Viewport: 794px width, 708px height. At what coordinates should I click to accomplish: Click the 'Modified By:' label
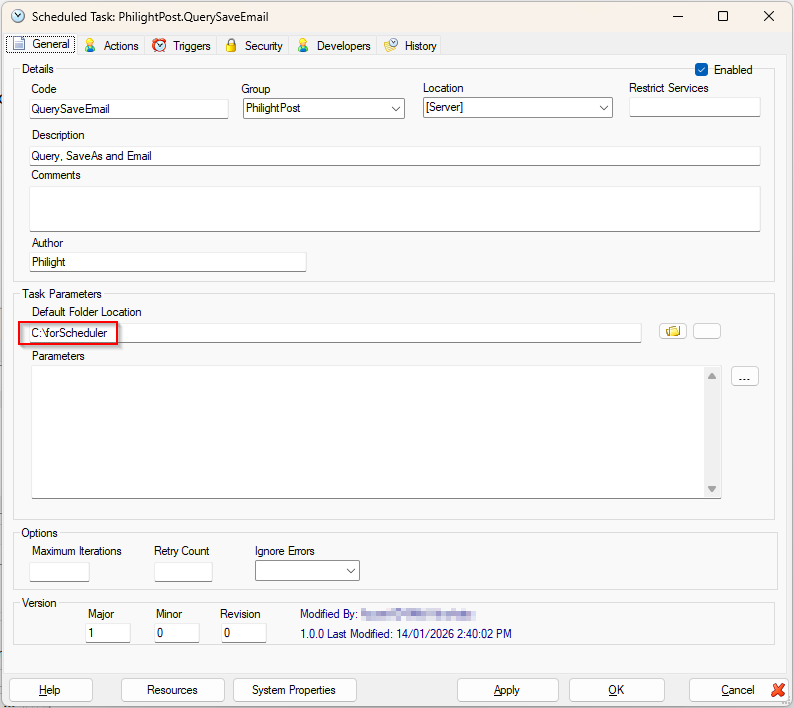(x=329, y=614)
